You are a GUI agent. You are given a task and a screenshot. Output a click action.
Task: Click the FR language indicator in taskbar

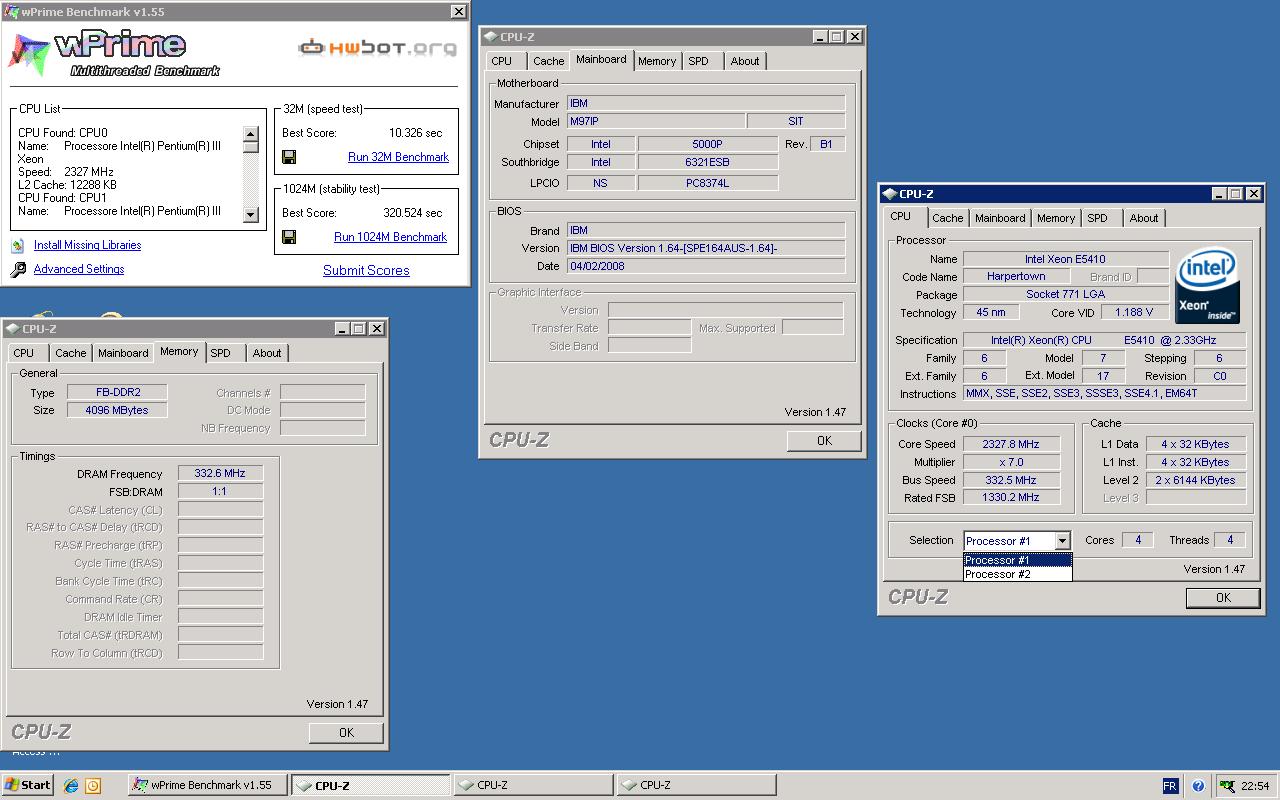1170,786
